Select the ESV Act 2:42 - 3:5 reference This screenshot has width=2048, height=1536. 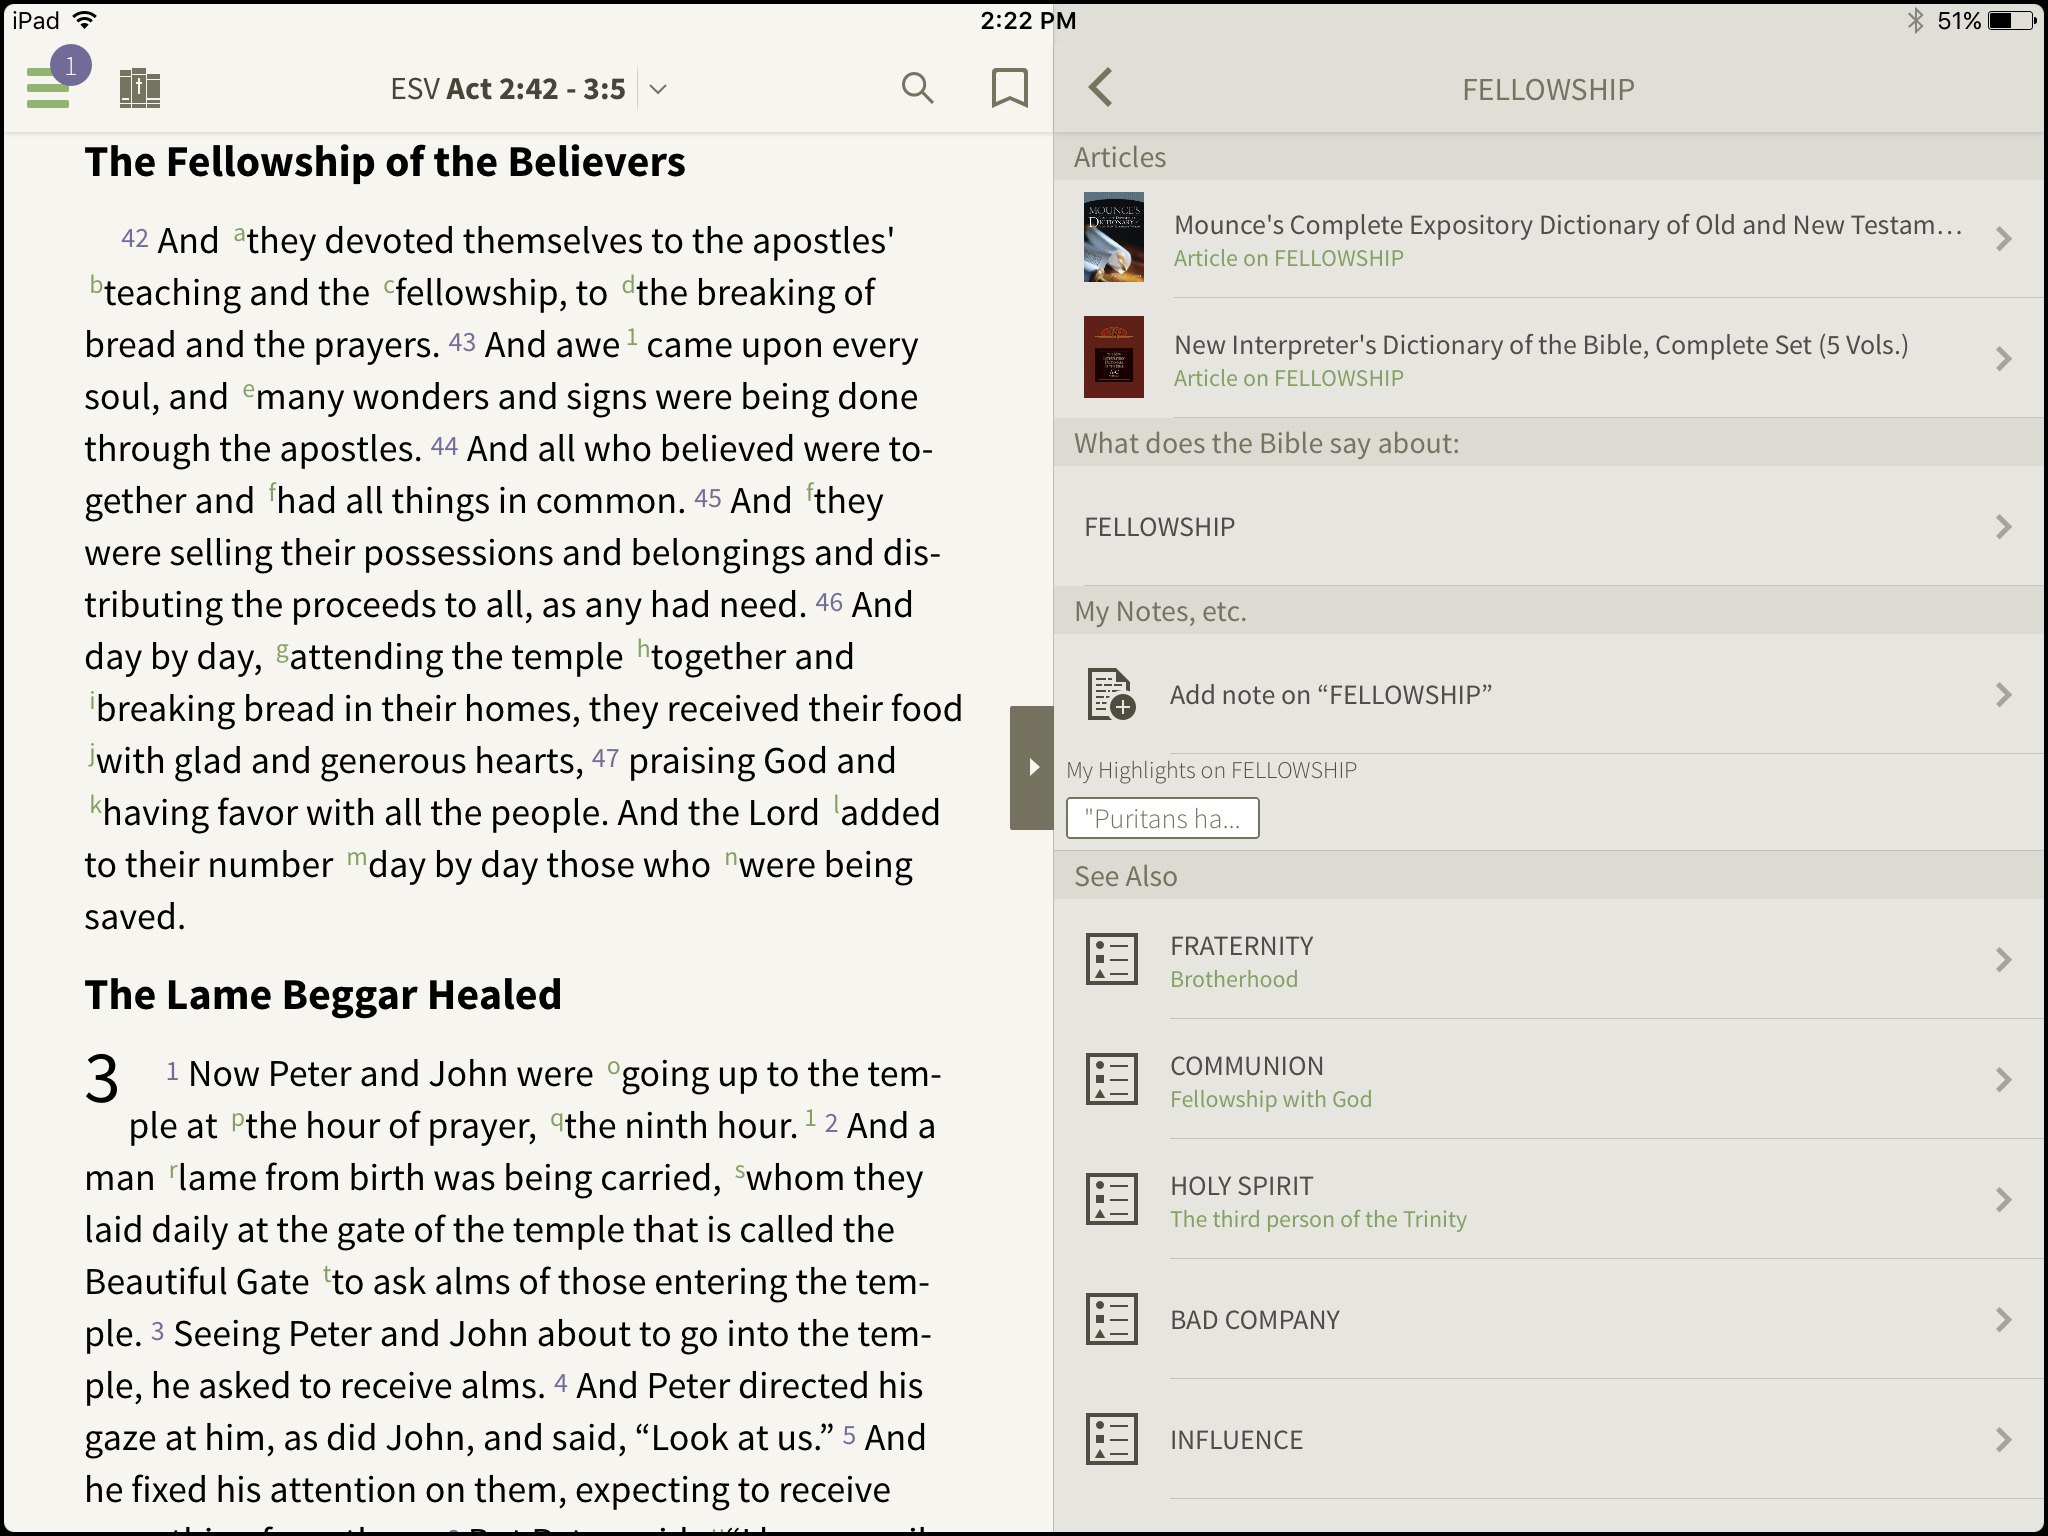tap(508, 89)
